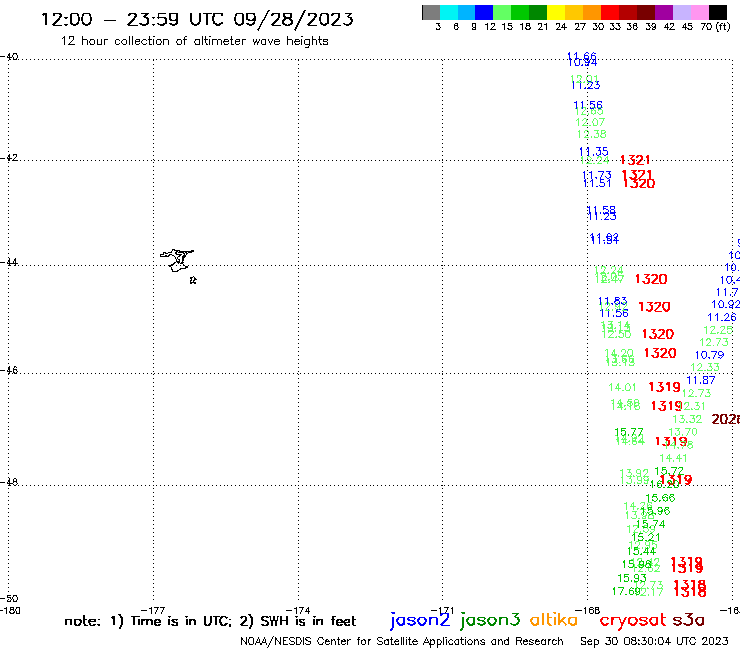Click the blue wave height value '11.87'

pos(701,380)
